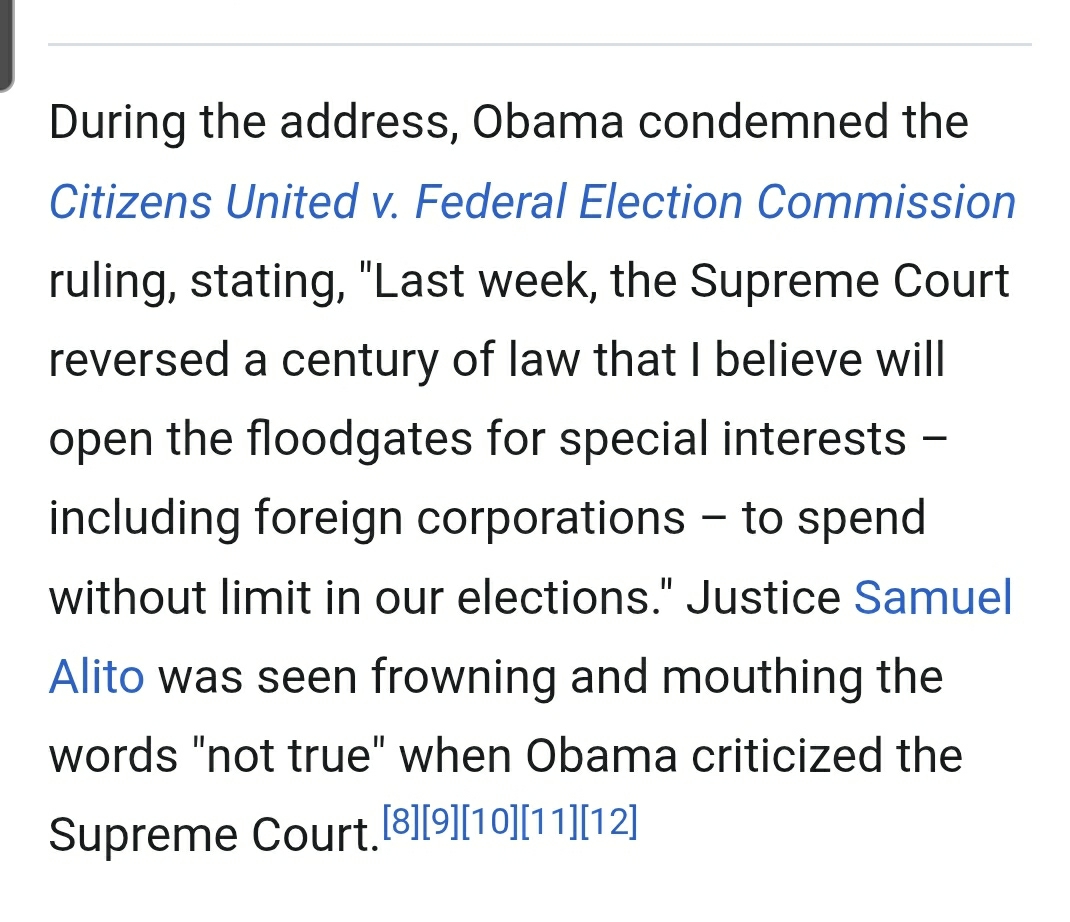Screen dimensions: 1070x922
Task: Click the phrase "foreign corporations"
Action: pos(467,518)
